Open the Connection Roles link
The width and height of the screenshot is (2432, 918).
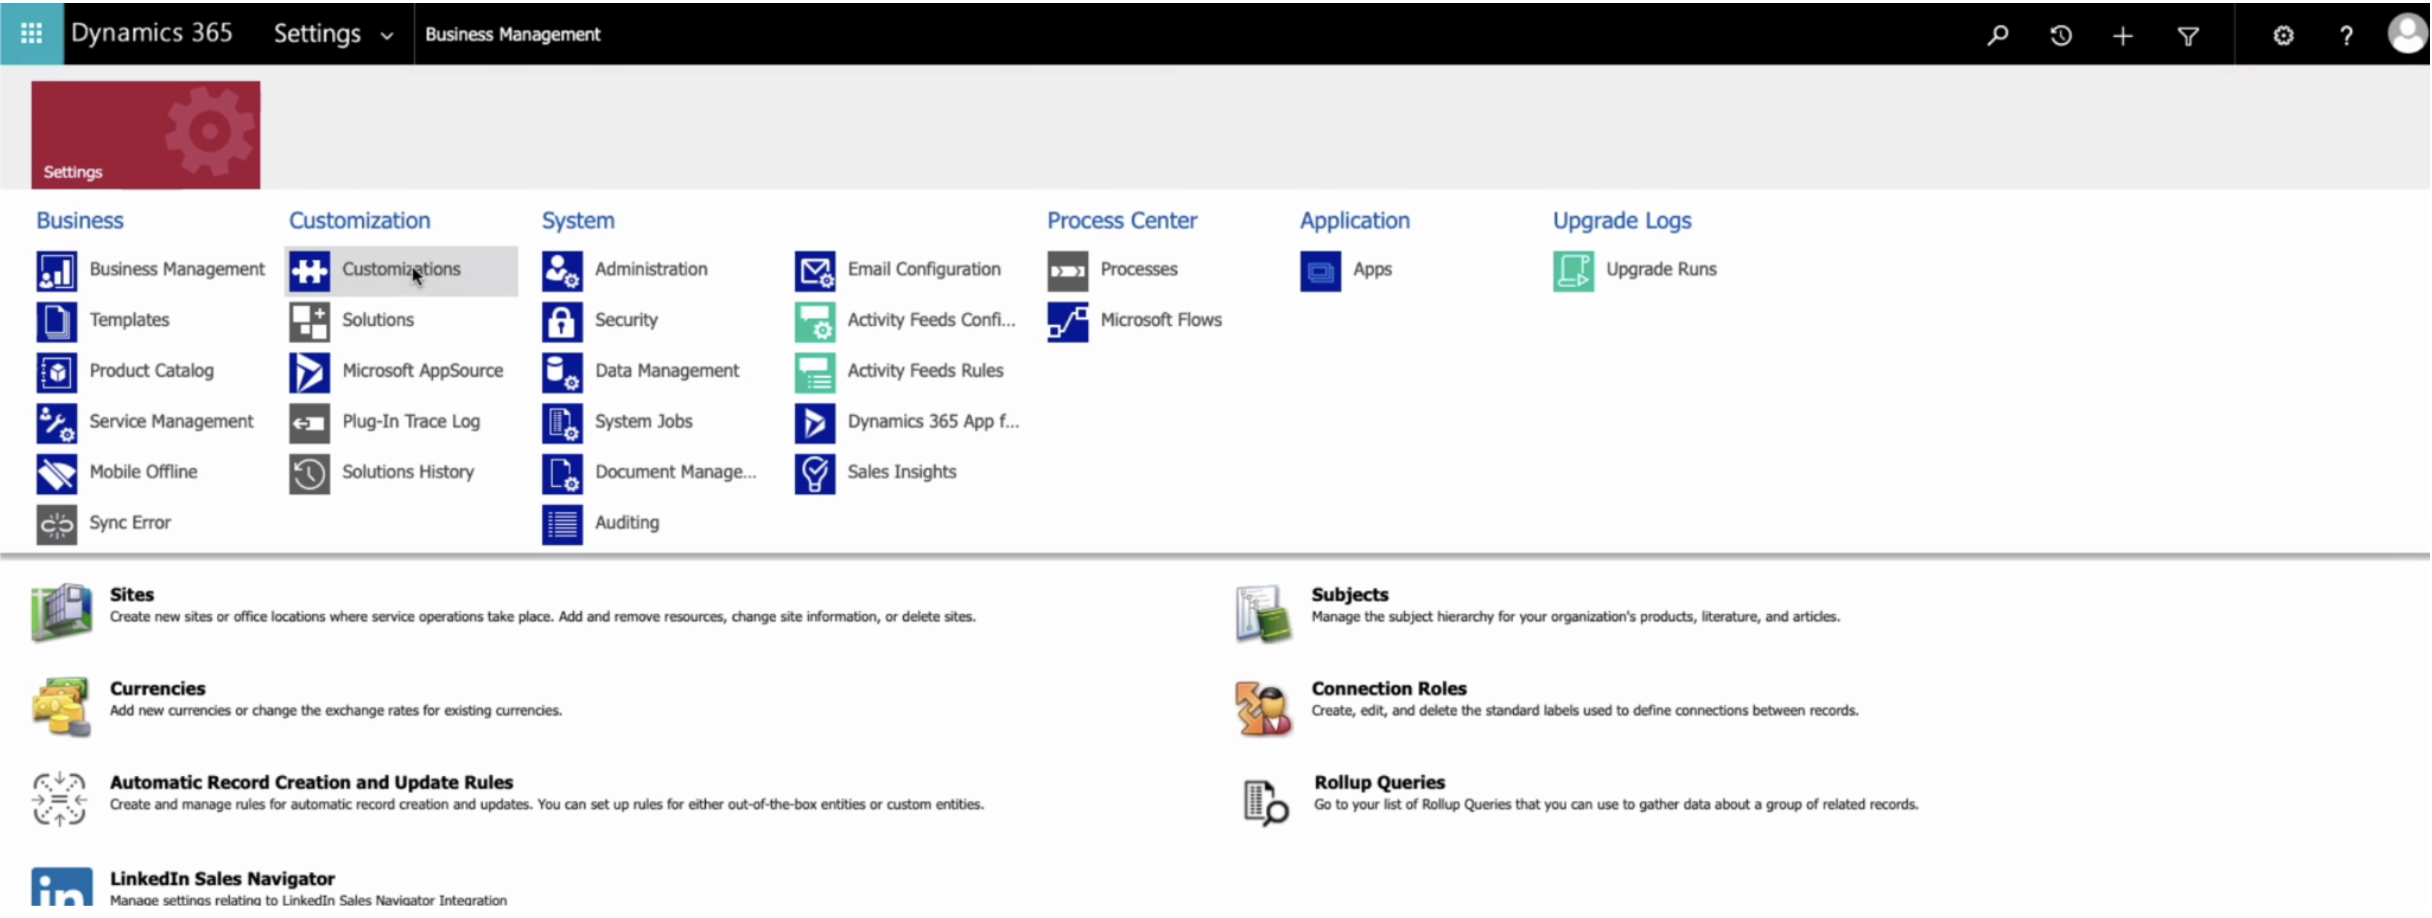(x=1389, y=689)
